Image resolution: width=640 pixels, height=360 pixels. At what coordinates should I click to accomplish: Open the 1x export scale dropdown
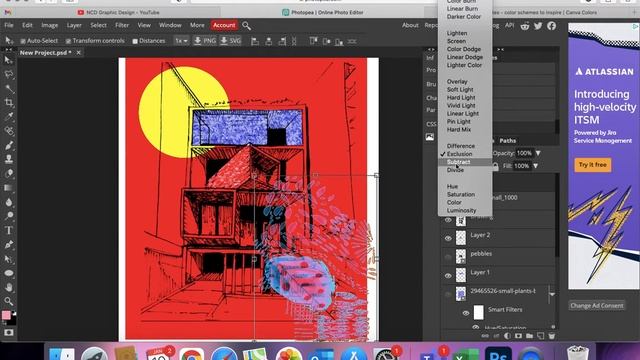point(181,41)
